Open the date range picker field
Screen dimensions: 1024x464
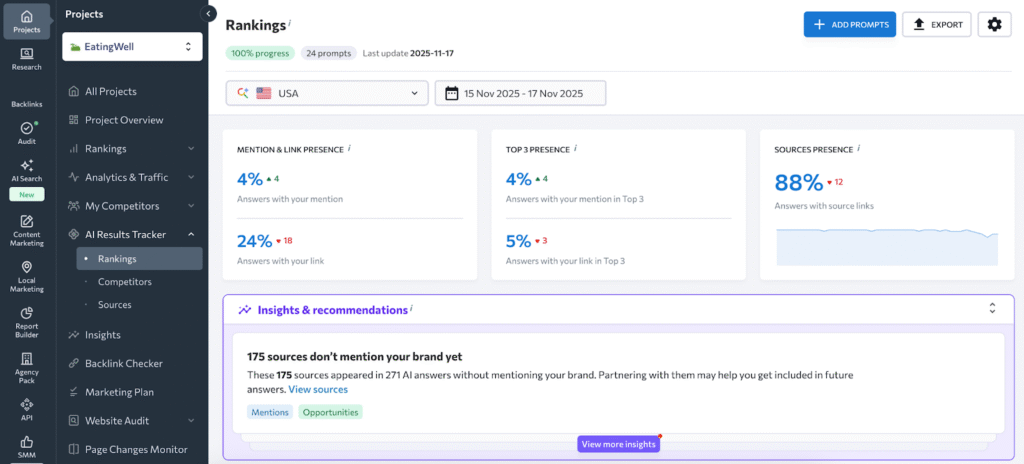click(520, 93)
